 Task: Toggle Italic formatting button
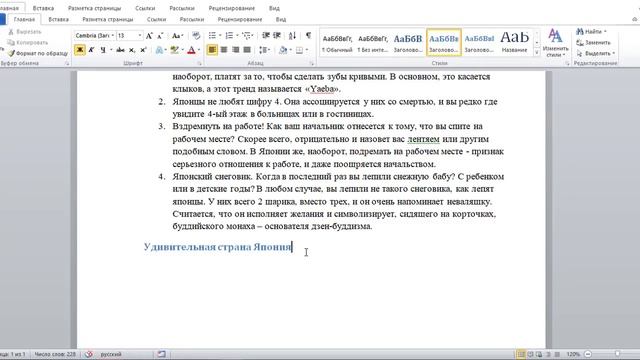pyautogui.click(x=91, y=50)
